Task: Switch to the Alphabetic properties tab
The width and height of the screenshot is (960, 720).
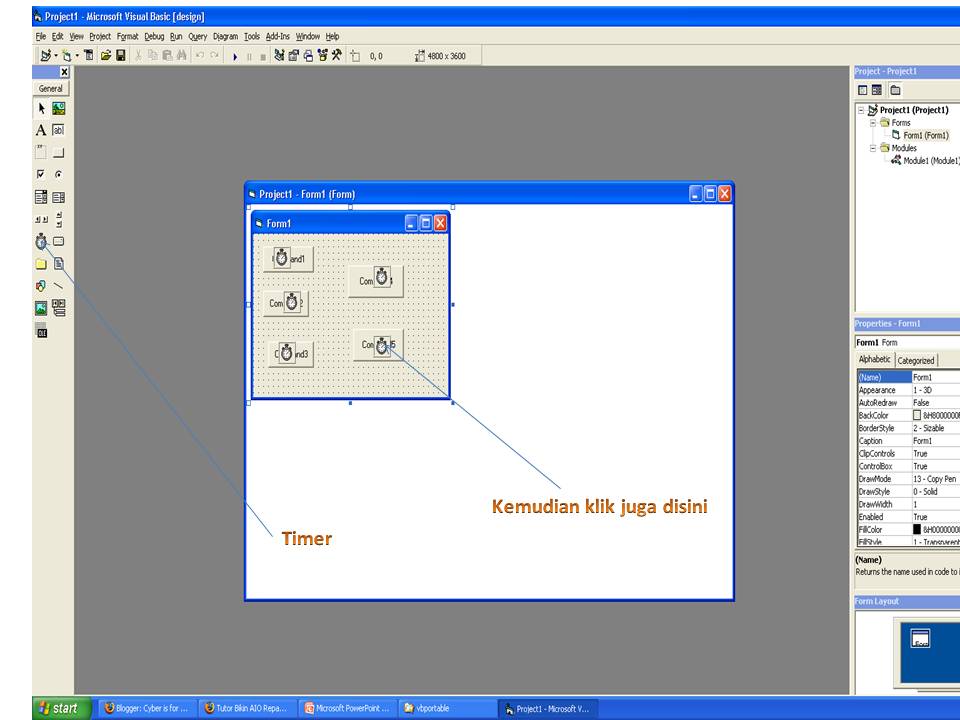Action: pos(874,359)
